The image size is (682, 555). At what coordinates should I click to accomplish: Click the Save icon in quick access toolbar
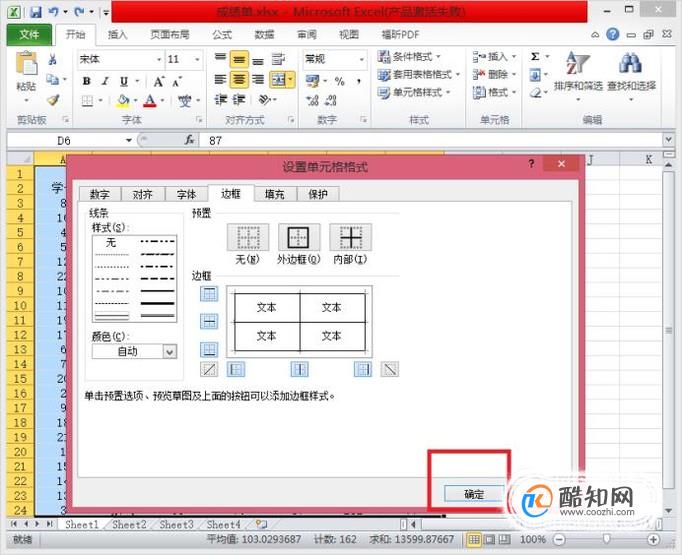click(x=36, y=12)
